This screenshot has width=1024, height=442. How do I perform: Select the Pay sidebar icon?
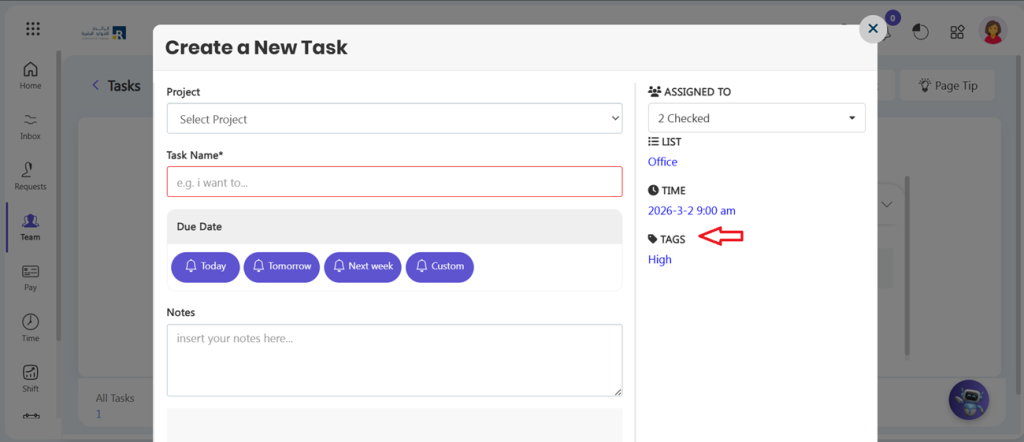(30, 277)
